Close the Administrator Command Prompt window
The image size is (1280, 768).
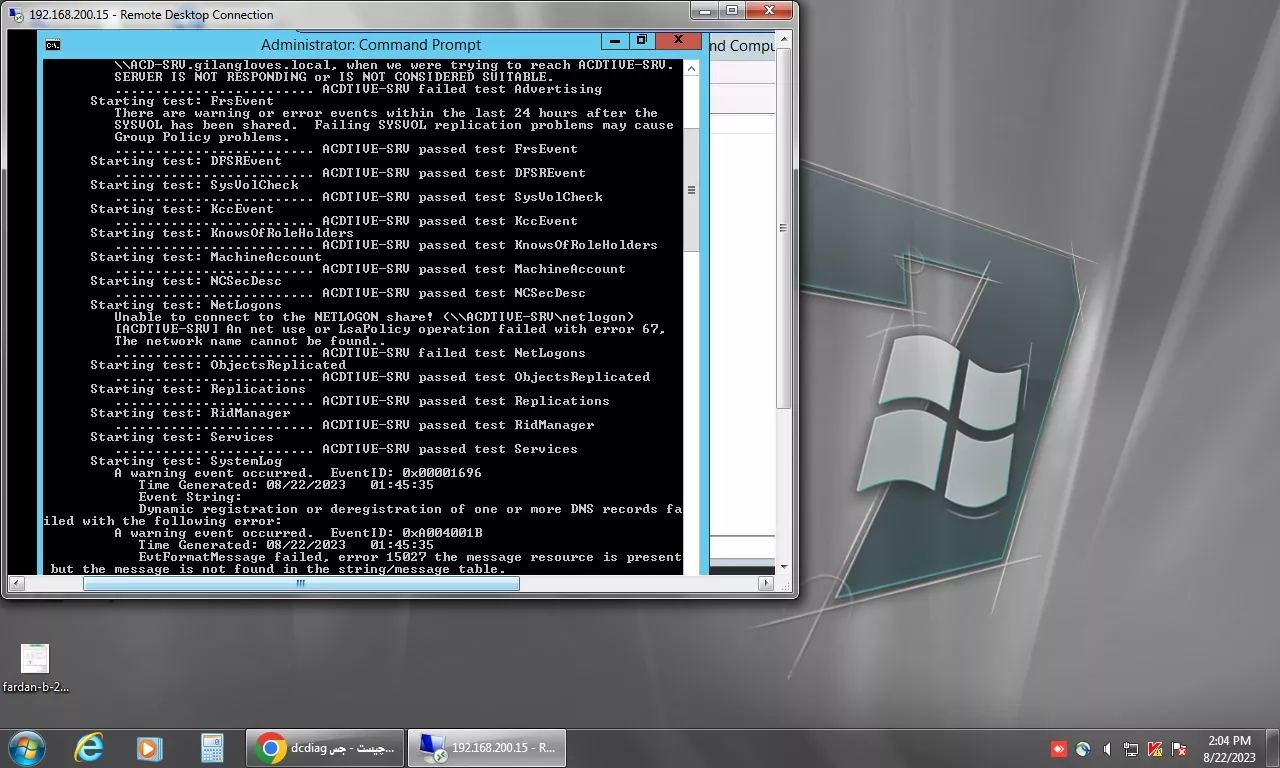tap(678, 41)
